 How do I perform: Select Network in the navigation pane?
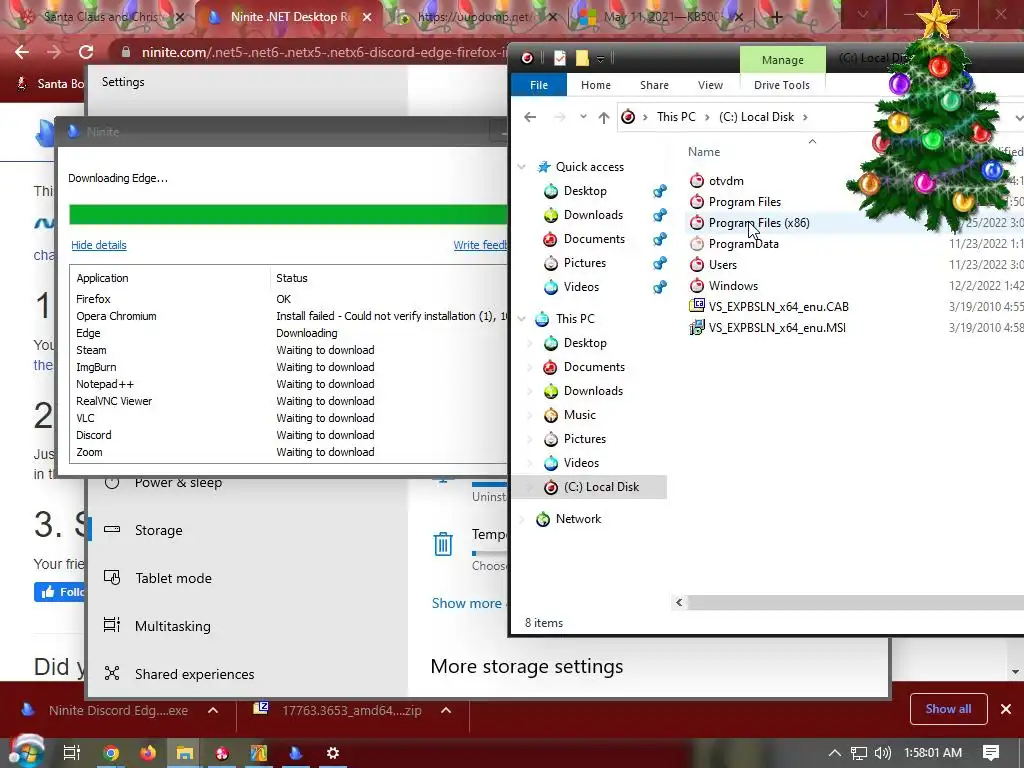click(x=578, y=519)
